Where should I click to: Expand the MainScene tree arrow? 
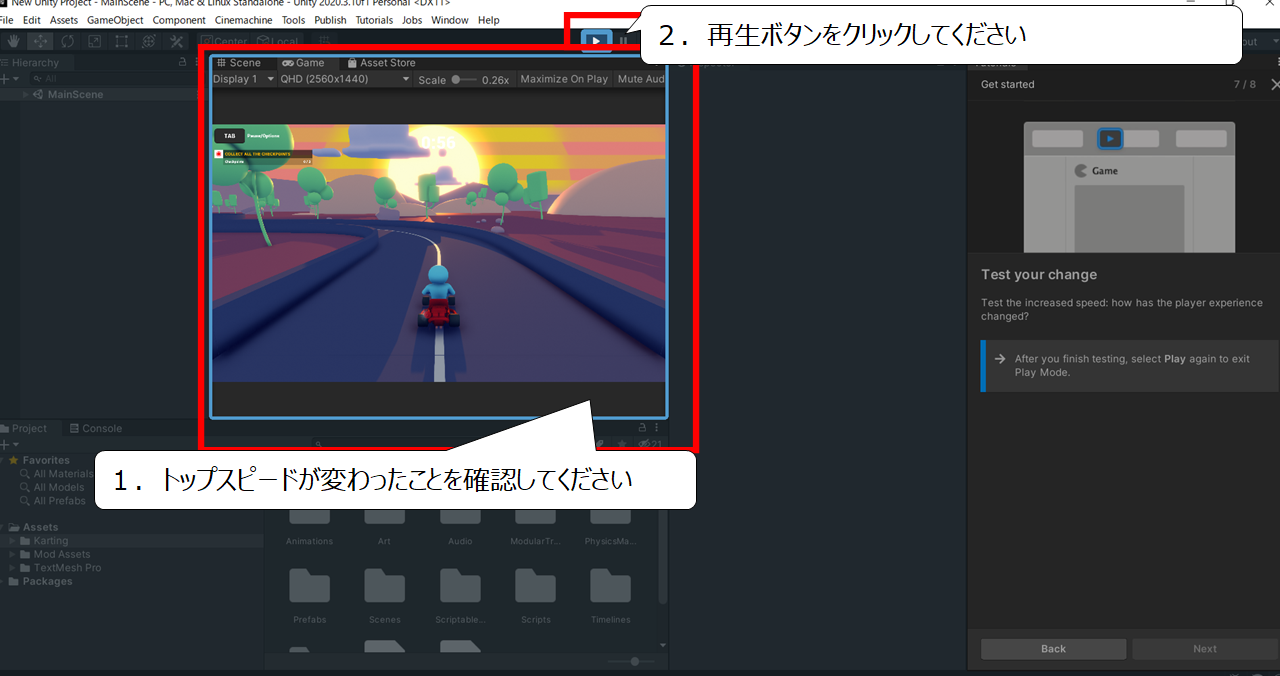click(x=25, y=94)
